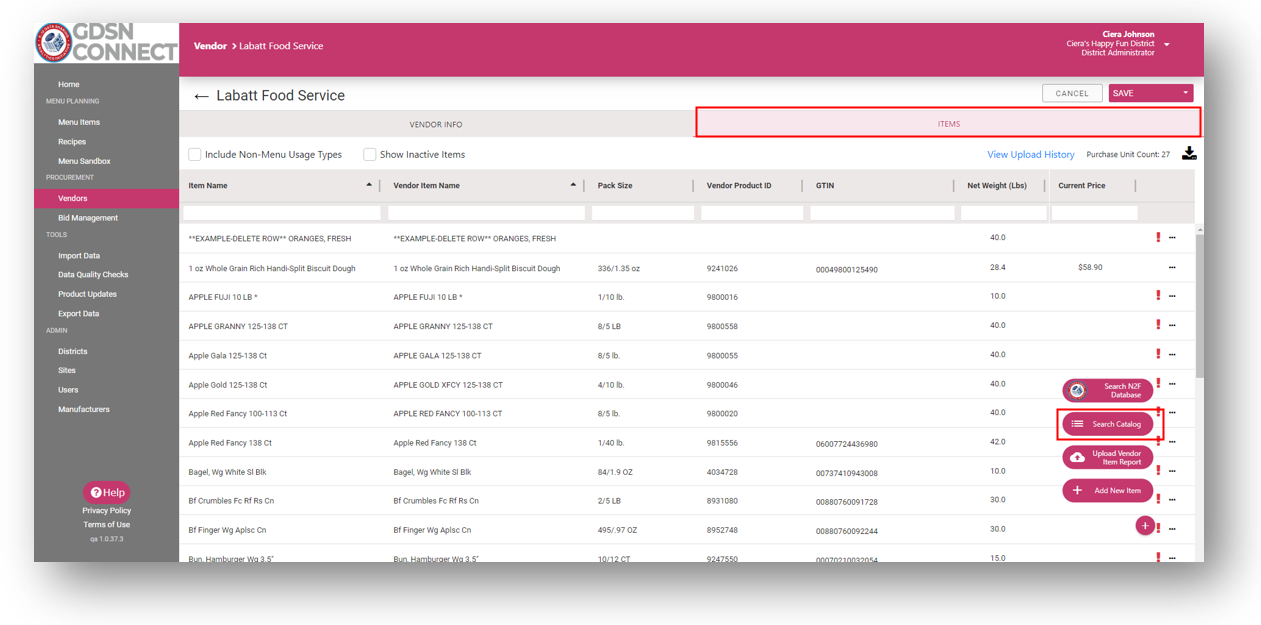Expand the Save button dropdown arrow
Image resolution: width=1261 pixels, height=625 pixels.
[1186, 93]
